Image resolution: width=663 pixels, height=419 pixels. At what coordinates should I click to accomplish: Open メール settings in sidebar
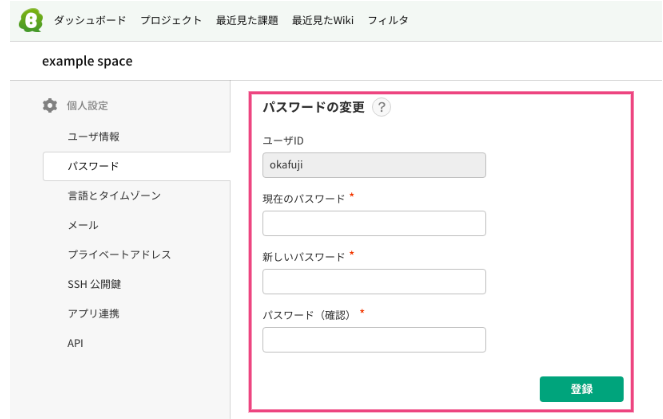[83, 225]
